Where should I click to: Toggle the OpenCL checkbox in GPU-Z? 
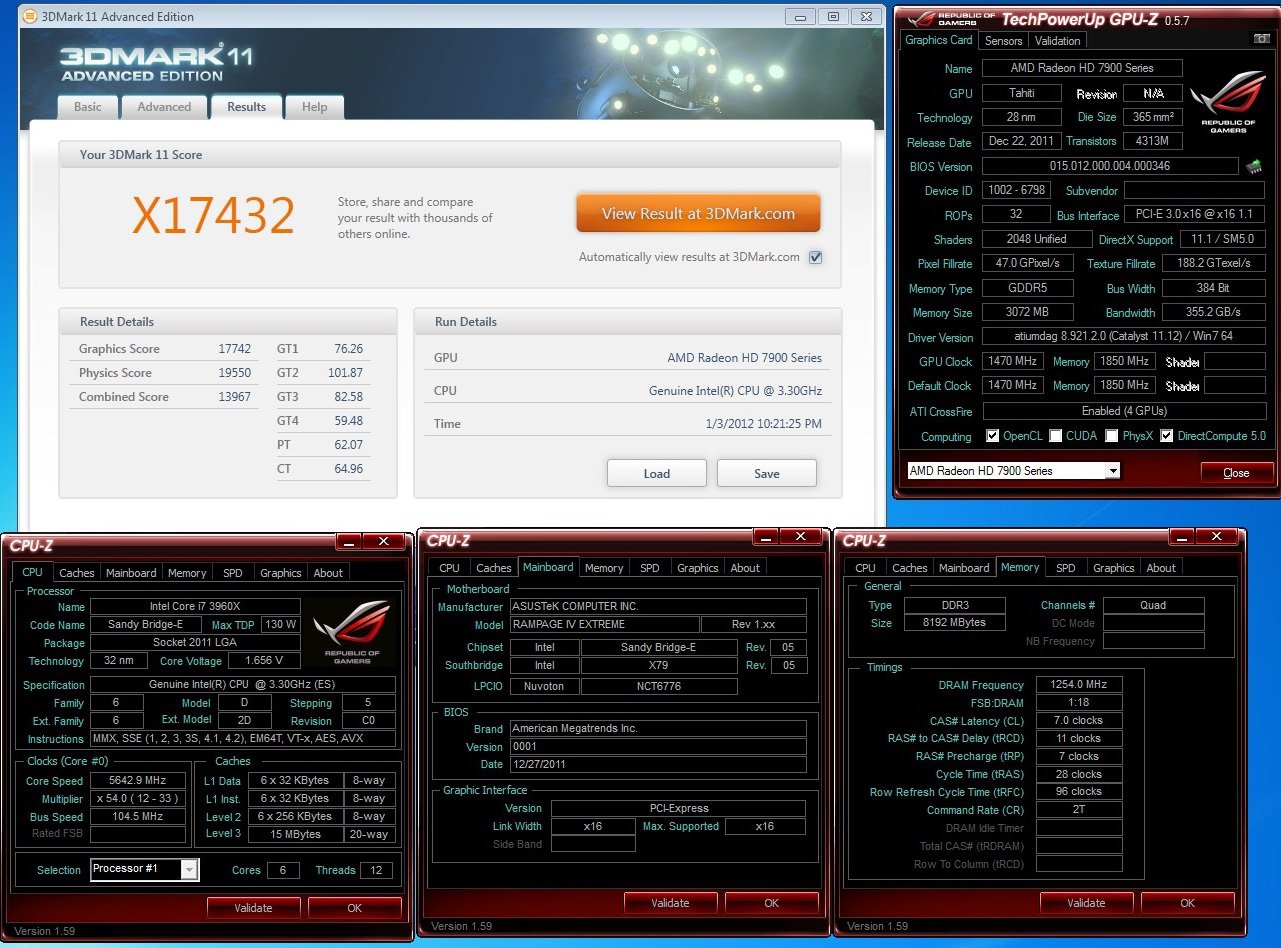pyautogui.click(x=992, y=436)
